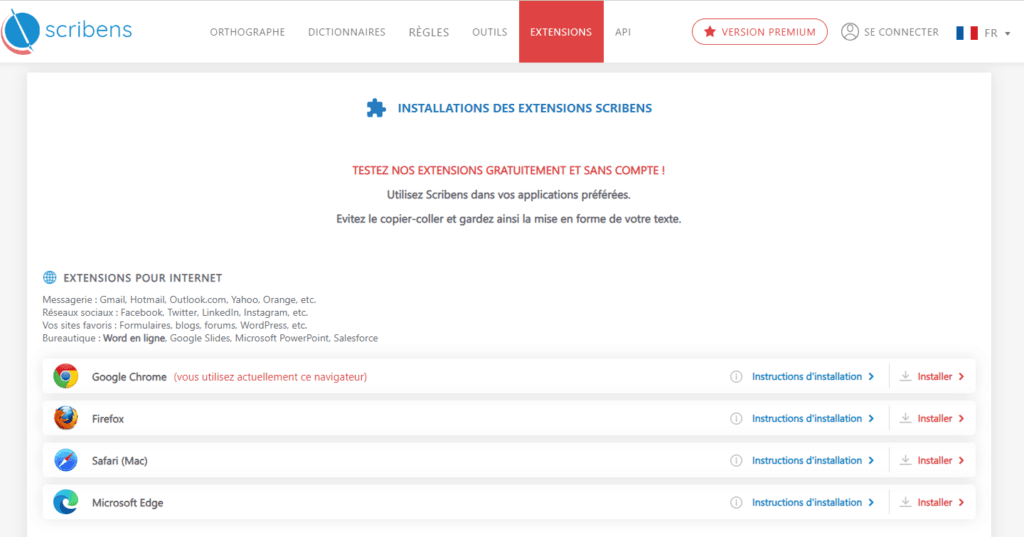Screen dimensions: 1024x537
Task: Install the Google Chrome extension
Action: point(940,376)
